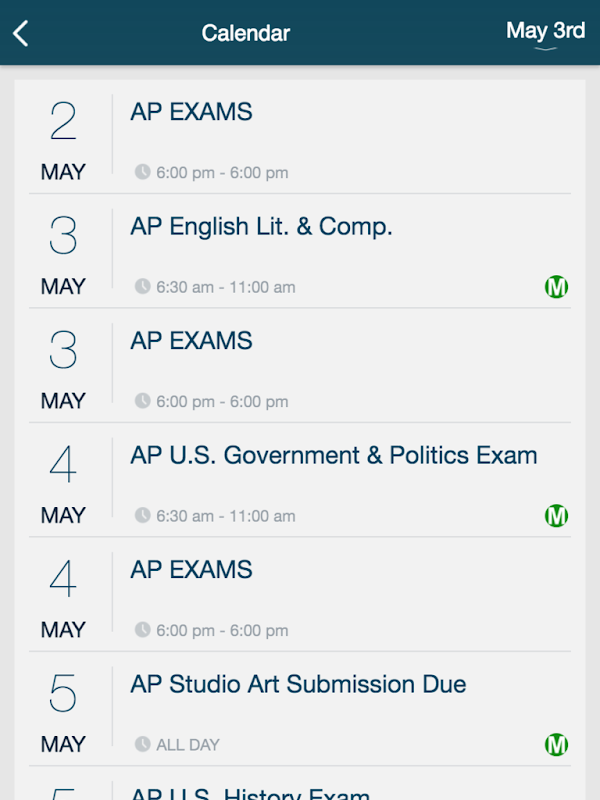The image size is (600, 800).
Task: Tap clock icon for May 2 AP EXAMS
Action: (x=143, y=172)
